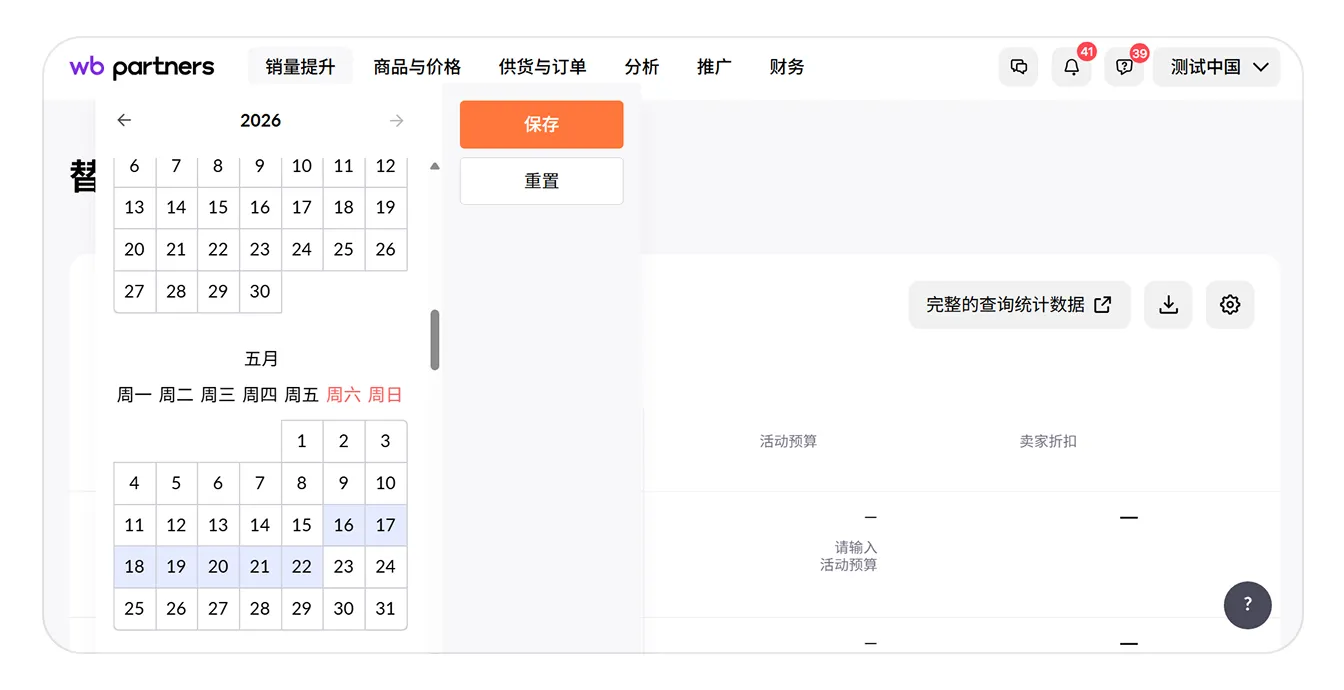Screen dimensions: 1344x690
Task: Click the 周五 weekday label
Action: pos(302,395)
